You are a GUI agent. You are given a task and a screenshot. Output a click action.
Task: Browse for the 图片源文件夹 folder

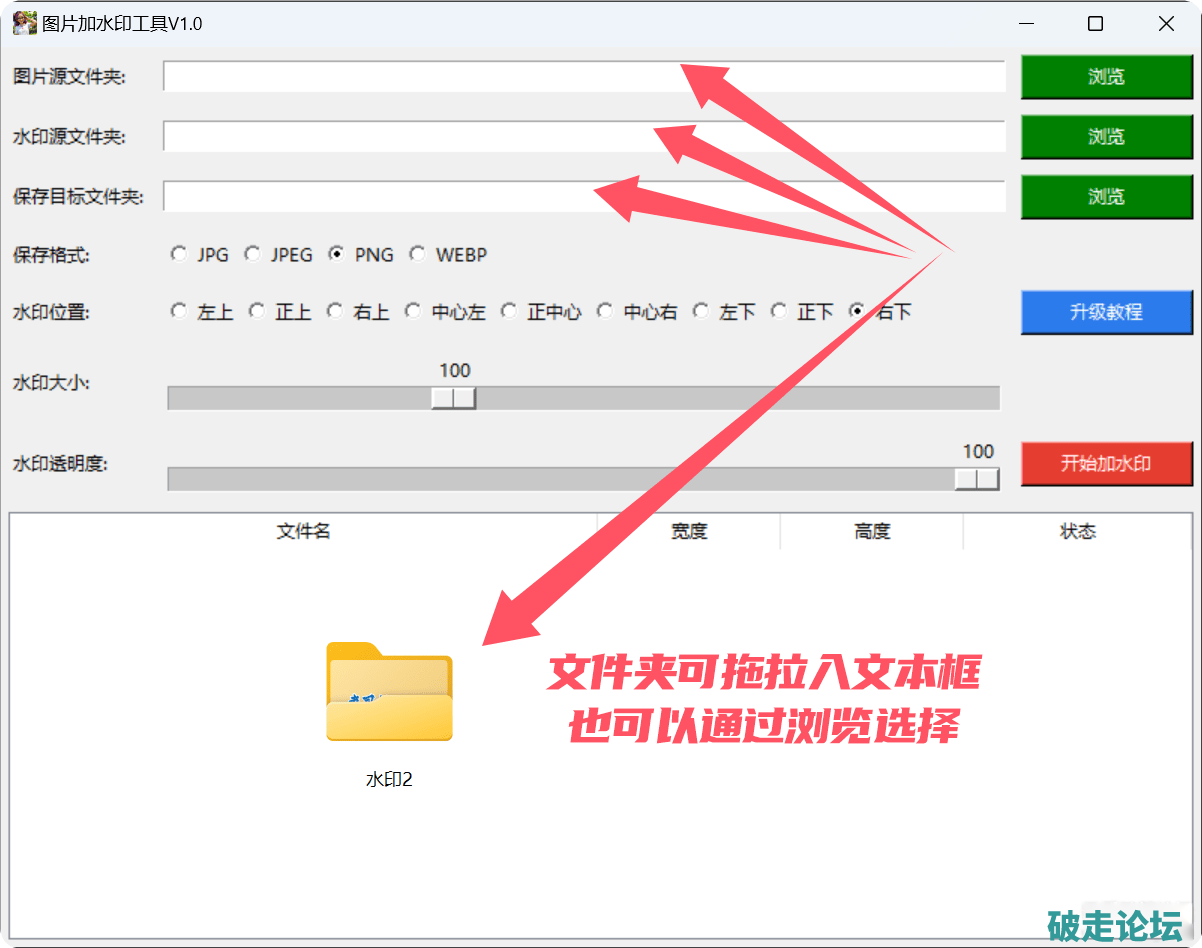tap(1106, 77)
